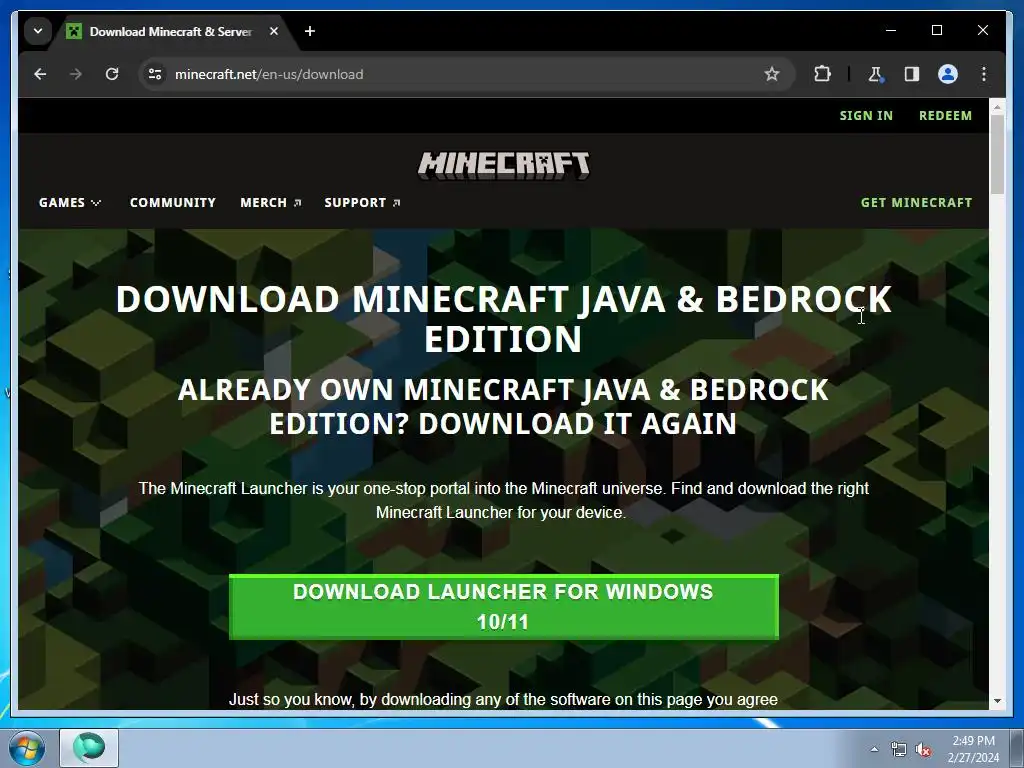Click 'DOWNLOAD MINECRAFT JAVA & BEDROCK EDITION' heading
Viewport: 1024px width, 768px height.
[x=504, y=319]
